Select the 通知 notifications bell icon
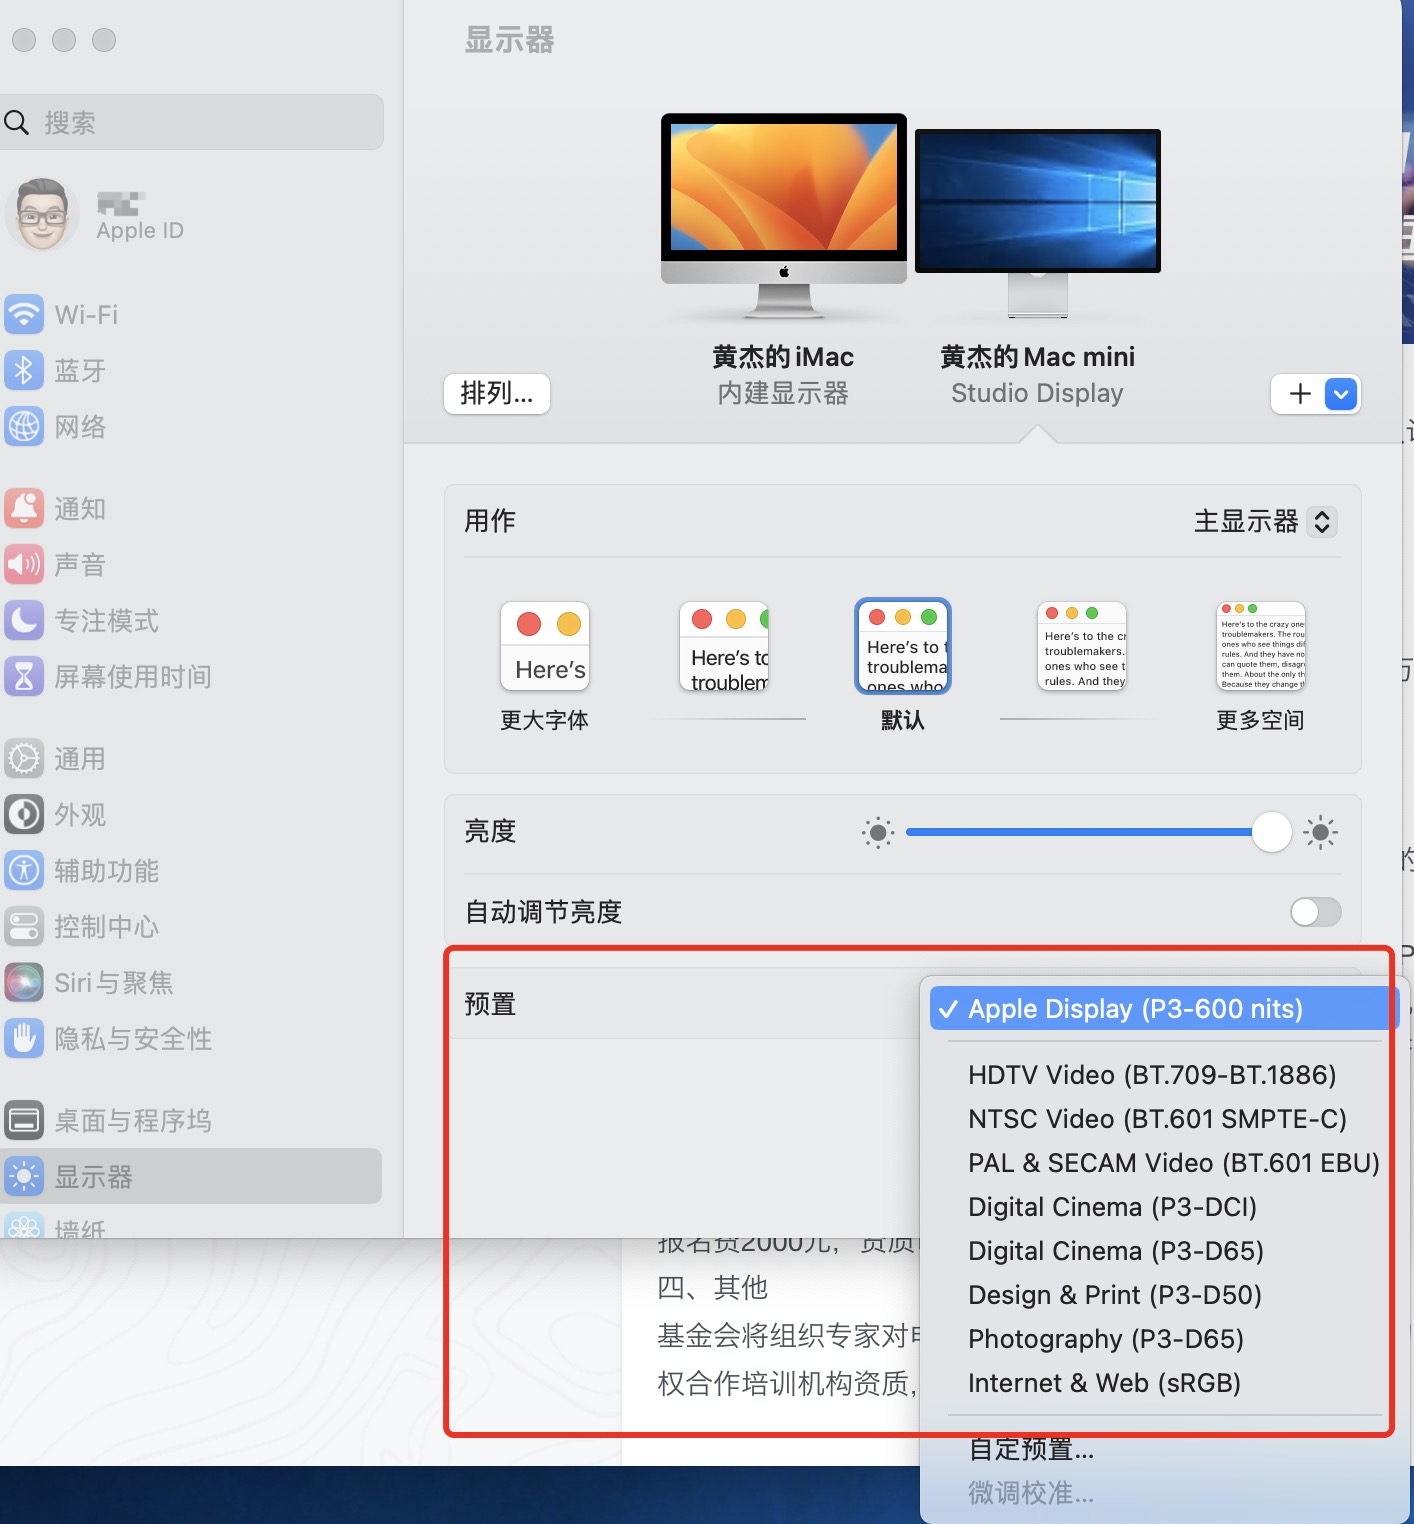1414x1524 pixels. pyautogui.click(x=24, y=509)
